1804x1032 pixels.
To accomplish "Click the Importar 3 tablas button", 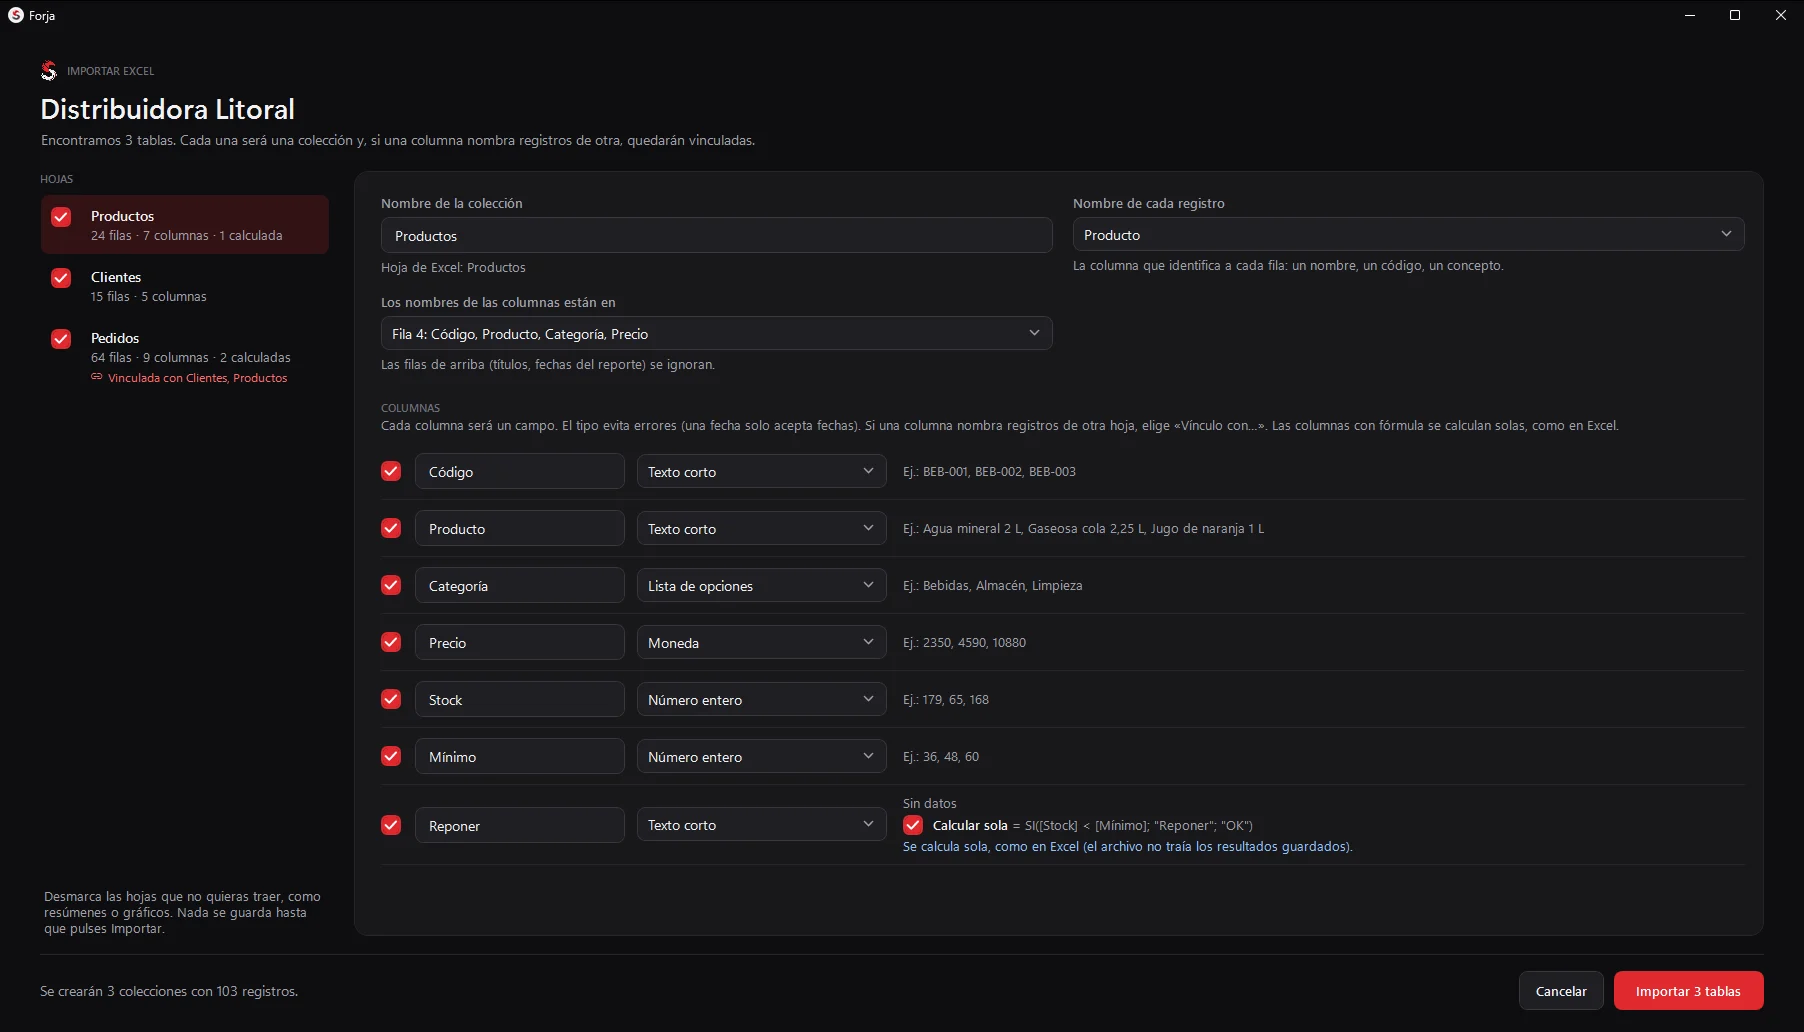I will pos(1688,991).
